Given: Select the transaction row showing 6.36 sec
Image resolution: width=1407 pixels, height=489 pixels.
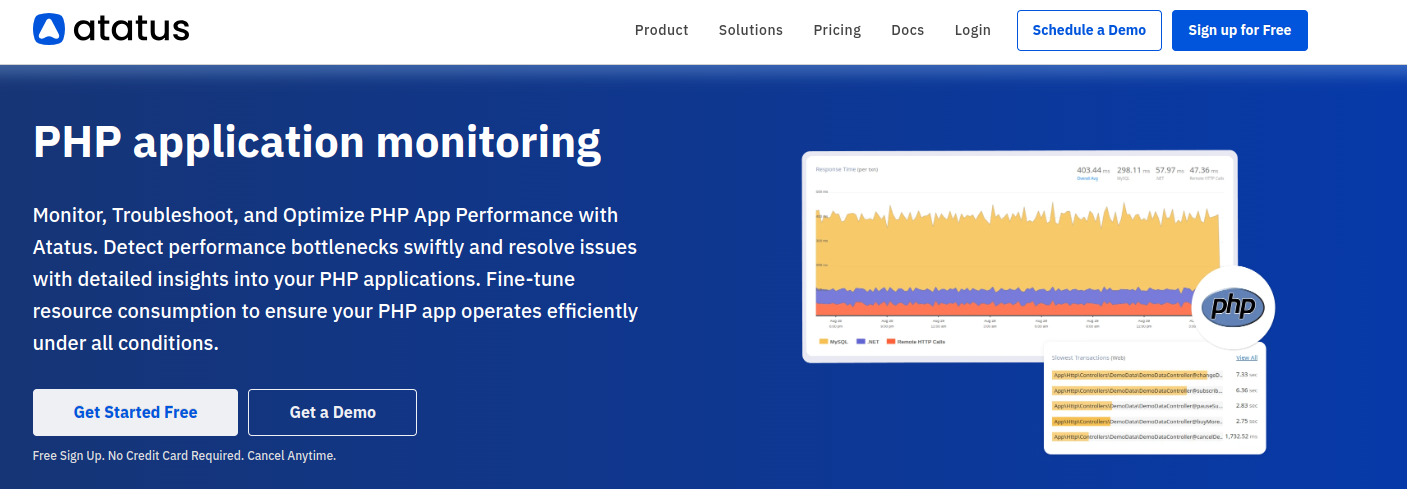Looking at the screenshot, I should click(x=1155, y=390).
